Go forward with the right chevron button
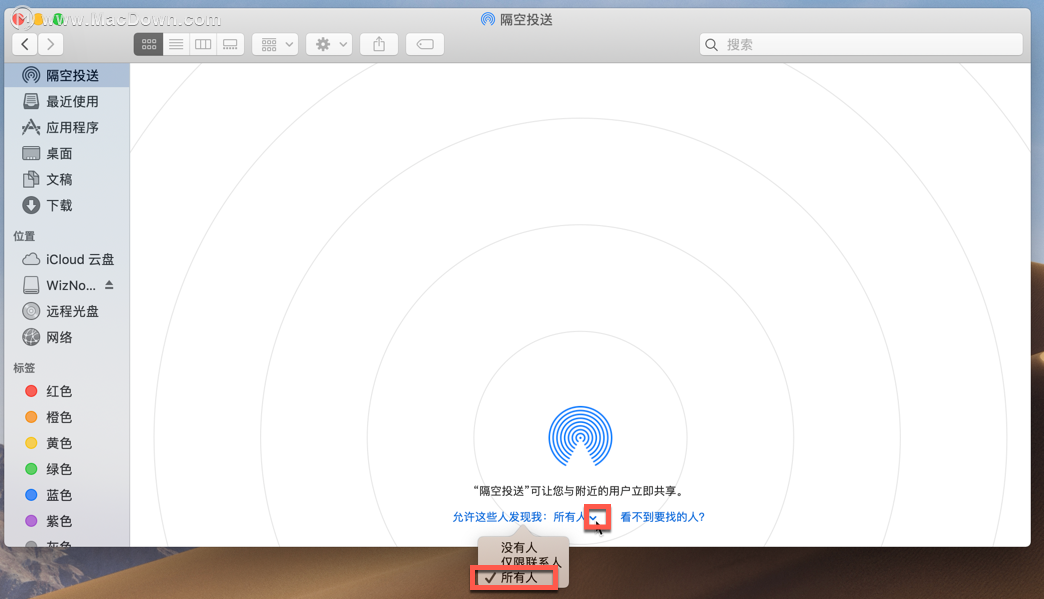1044x599 pixels. pos(51,45)
